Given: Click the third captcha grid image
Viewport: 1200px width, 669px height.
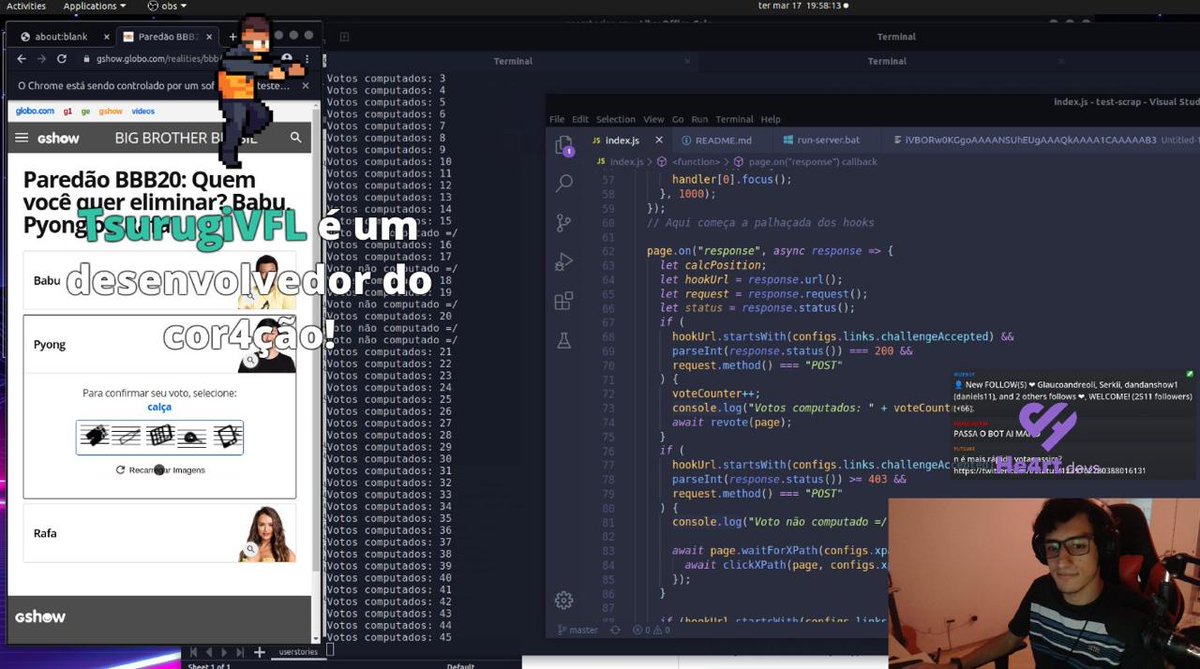Looking at the screenshot, I should tap(159, 436).
